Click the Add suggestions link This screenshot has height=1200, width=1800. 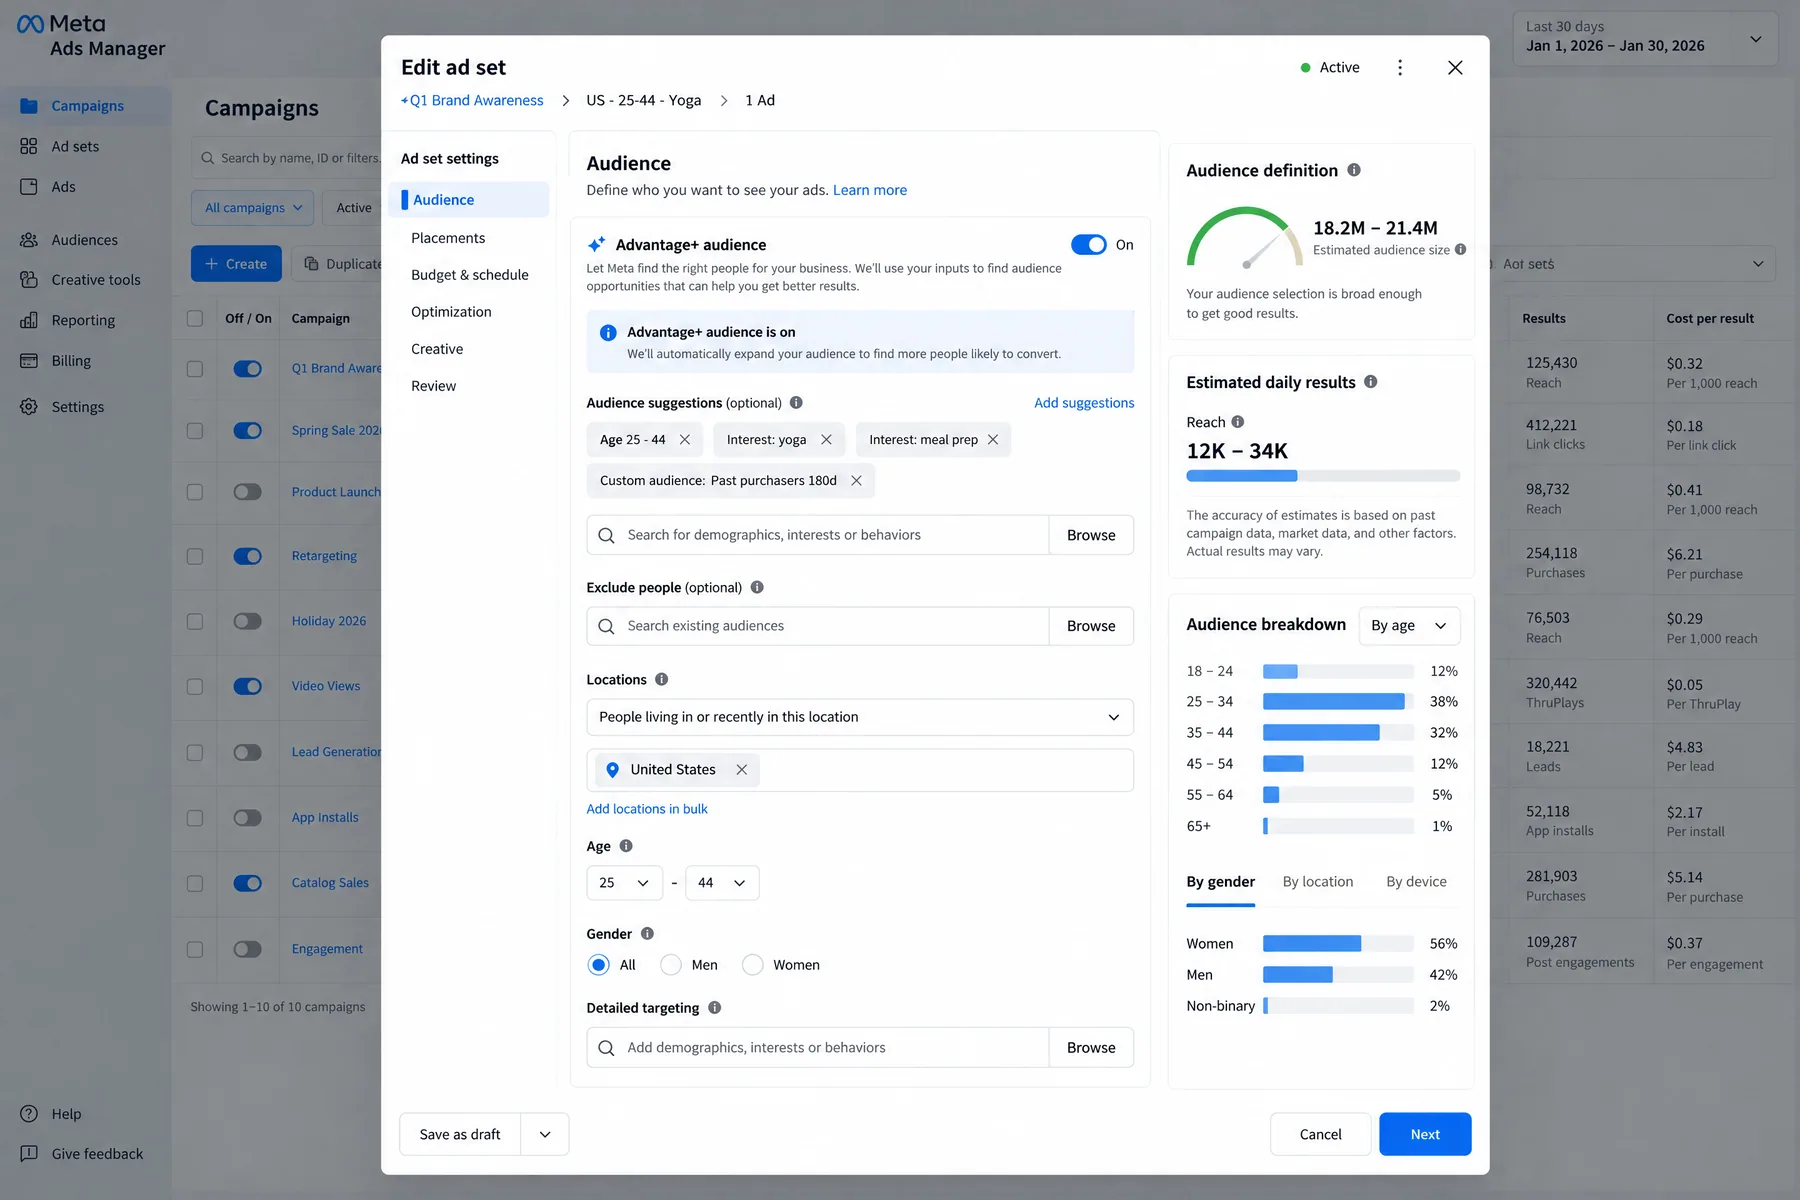pyautogui.click(x=1084, y=403)
